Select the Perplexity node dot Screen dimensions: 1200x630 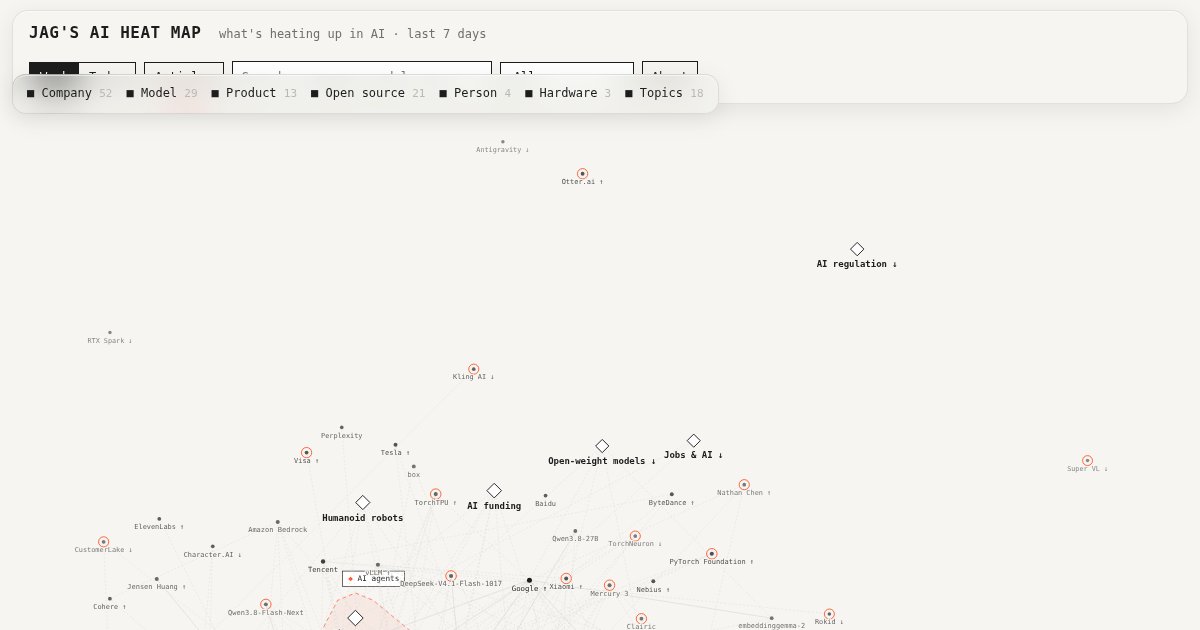pos(341,428)
